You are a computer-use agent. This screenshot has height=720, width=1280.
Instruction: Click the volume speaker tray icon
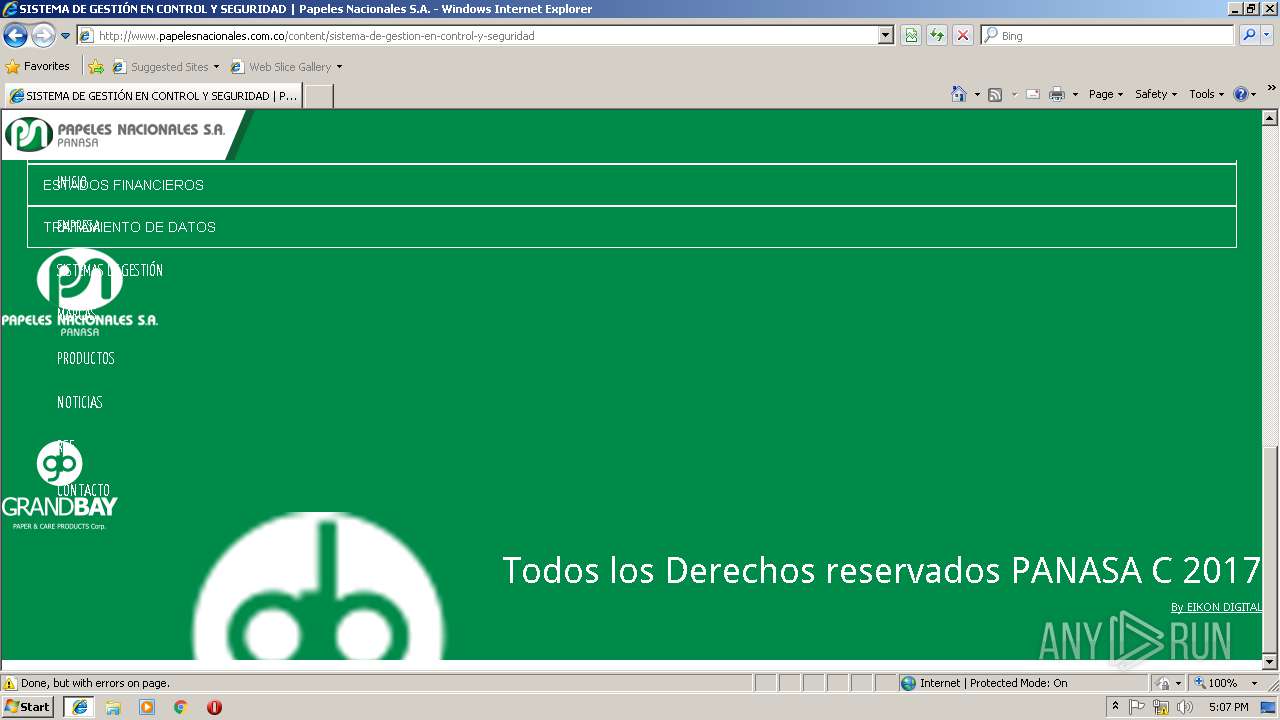1185,707
